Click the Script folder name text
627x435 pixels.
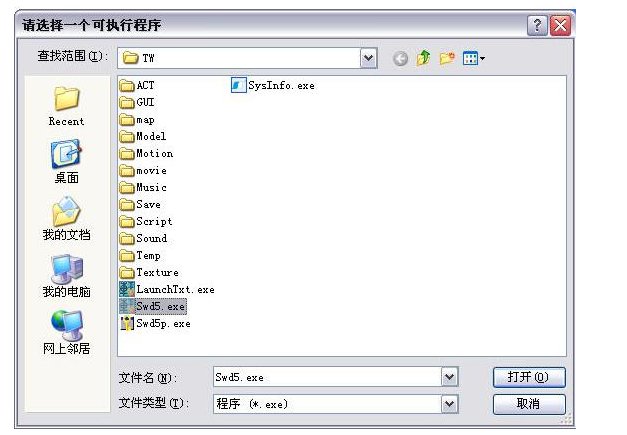tap(154, 221)
